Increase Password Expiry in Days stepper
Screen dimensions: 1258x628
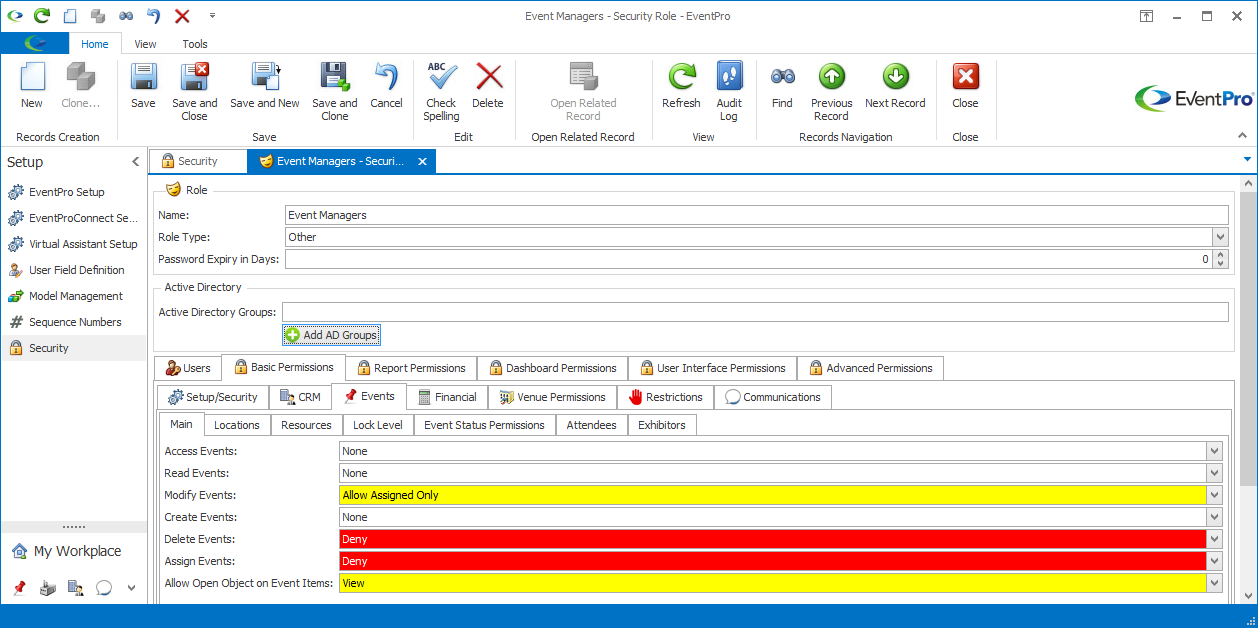1220,255
